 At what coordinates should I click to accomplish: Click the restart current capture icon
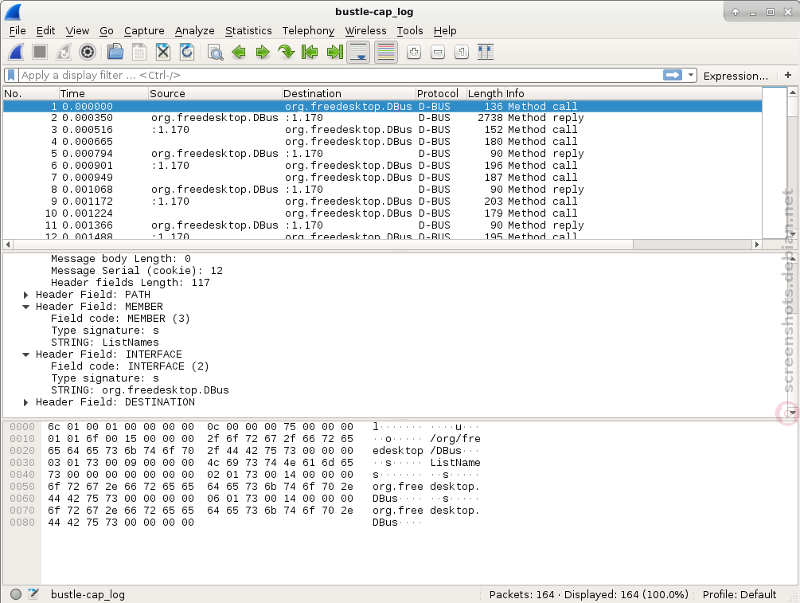(x=64, y=52)
